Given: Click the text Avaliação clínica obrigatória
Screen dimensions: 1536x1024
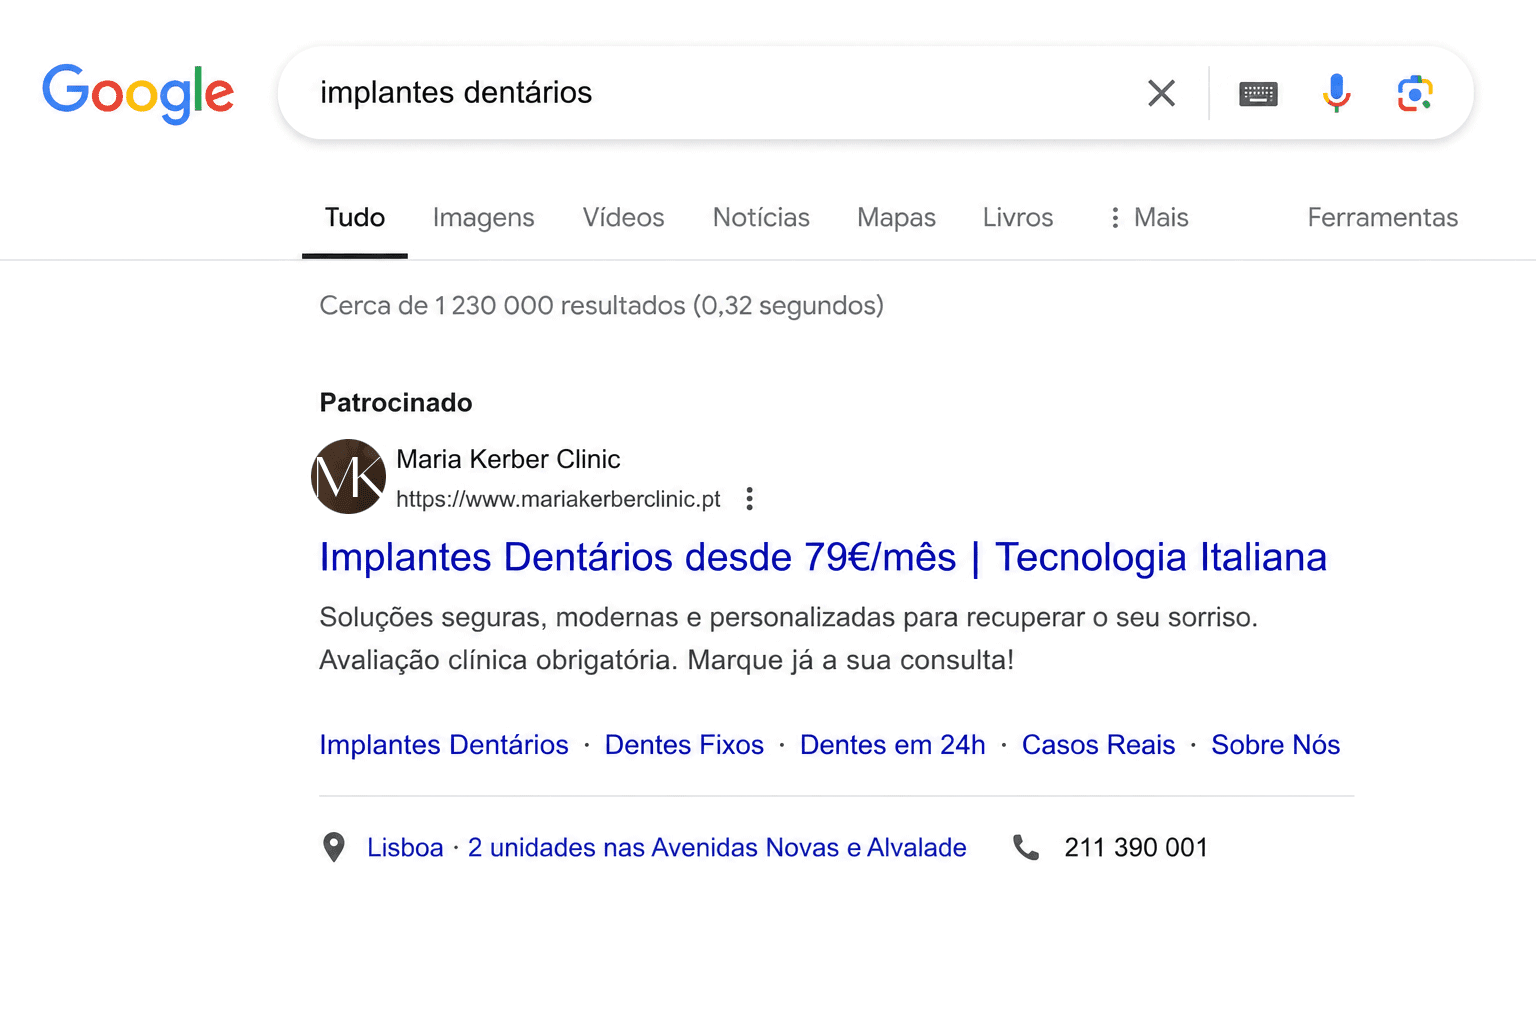Looking at the screenshot, I should [x=499, y=660].
